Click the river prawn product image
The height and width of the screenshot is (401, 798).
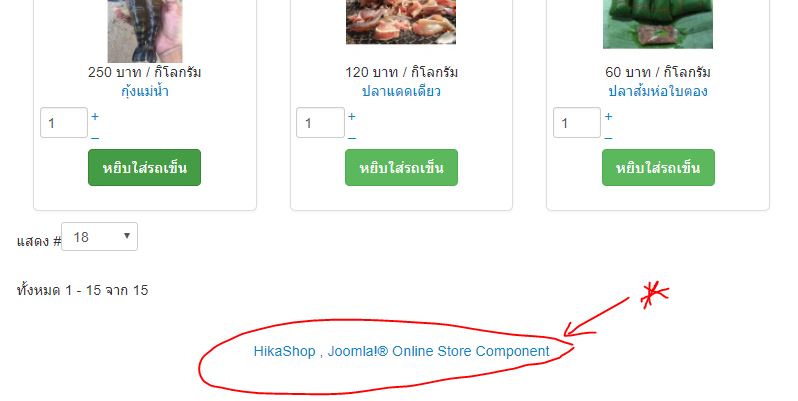[x=145, y=31]
